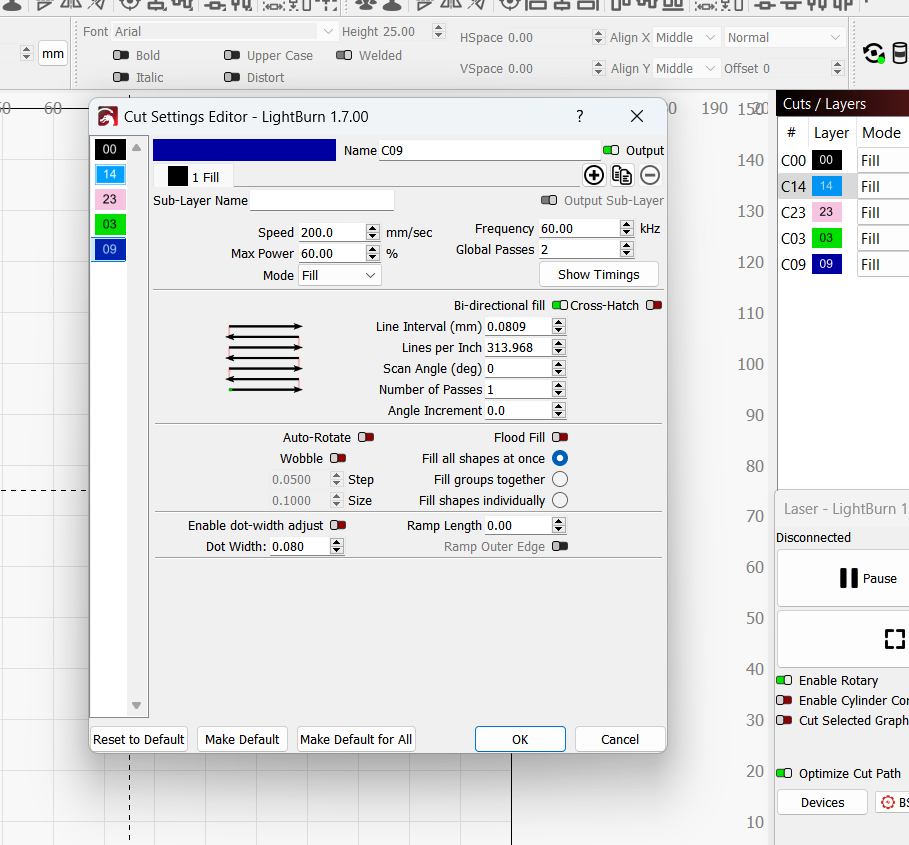Disable the Enable Rotary switch
The height and width of the screenshot is (845, 909).
[784, 680]
